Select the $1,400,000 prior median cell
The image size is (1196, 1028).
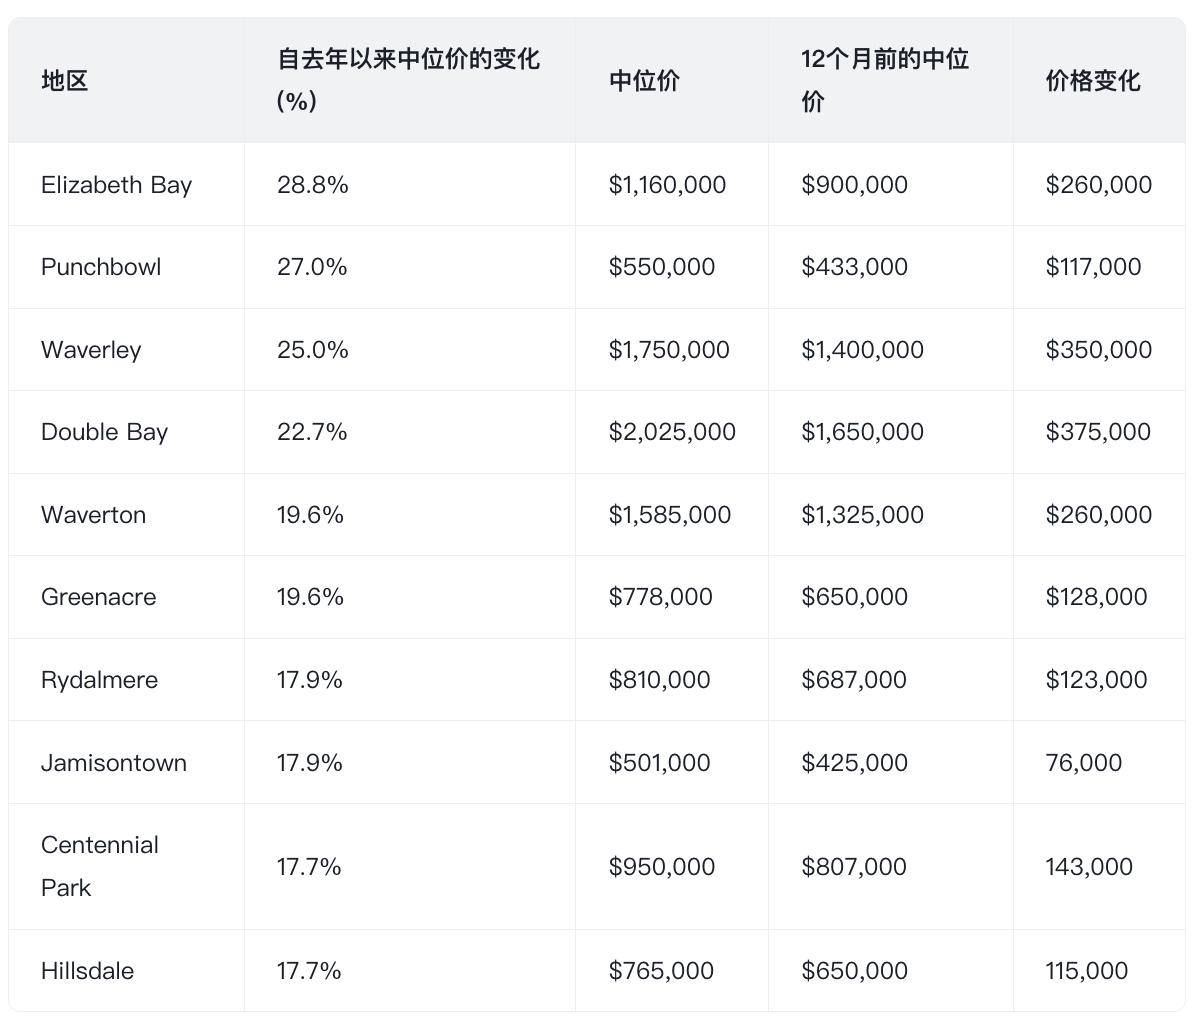tap(862, 350)
